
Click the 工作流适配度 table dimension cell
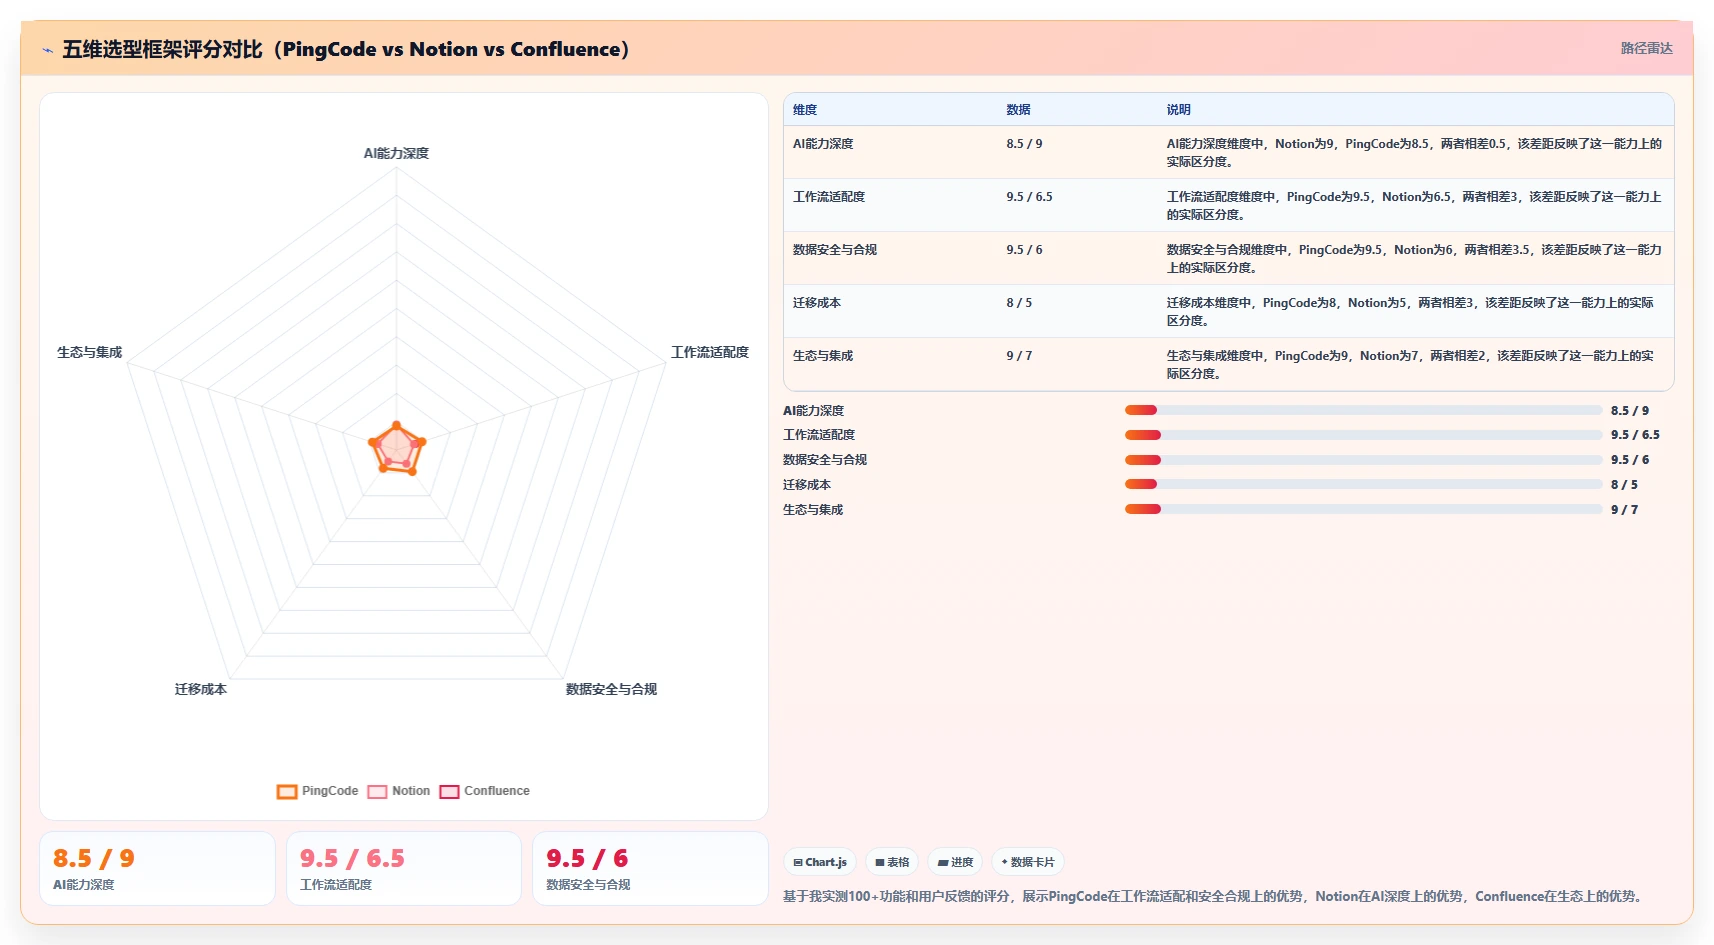(x=829, y=197)
